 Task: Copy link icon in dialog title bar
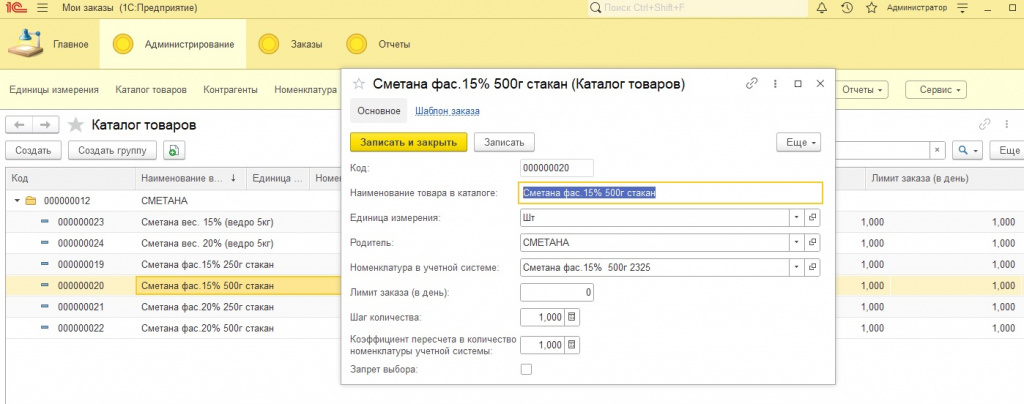(752, 85)
